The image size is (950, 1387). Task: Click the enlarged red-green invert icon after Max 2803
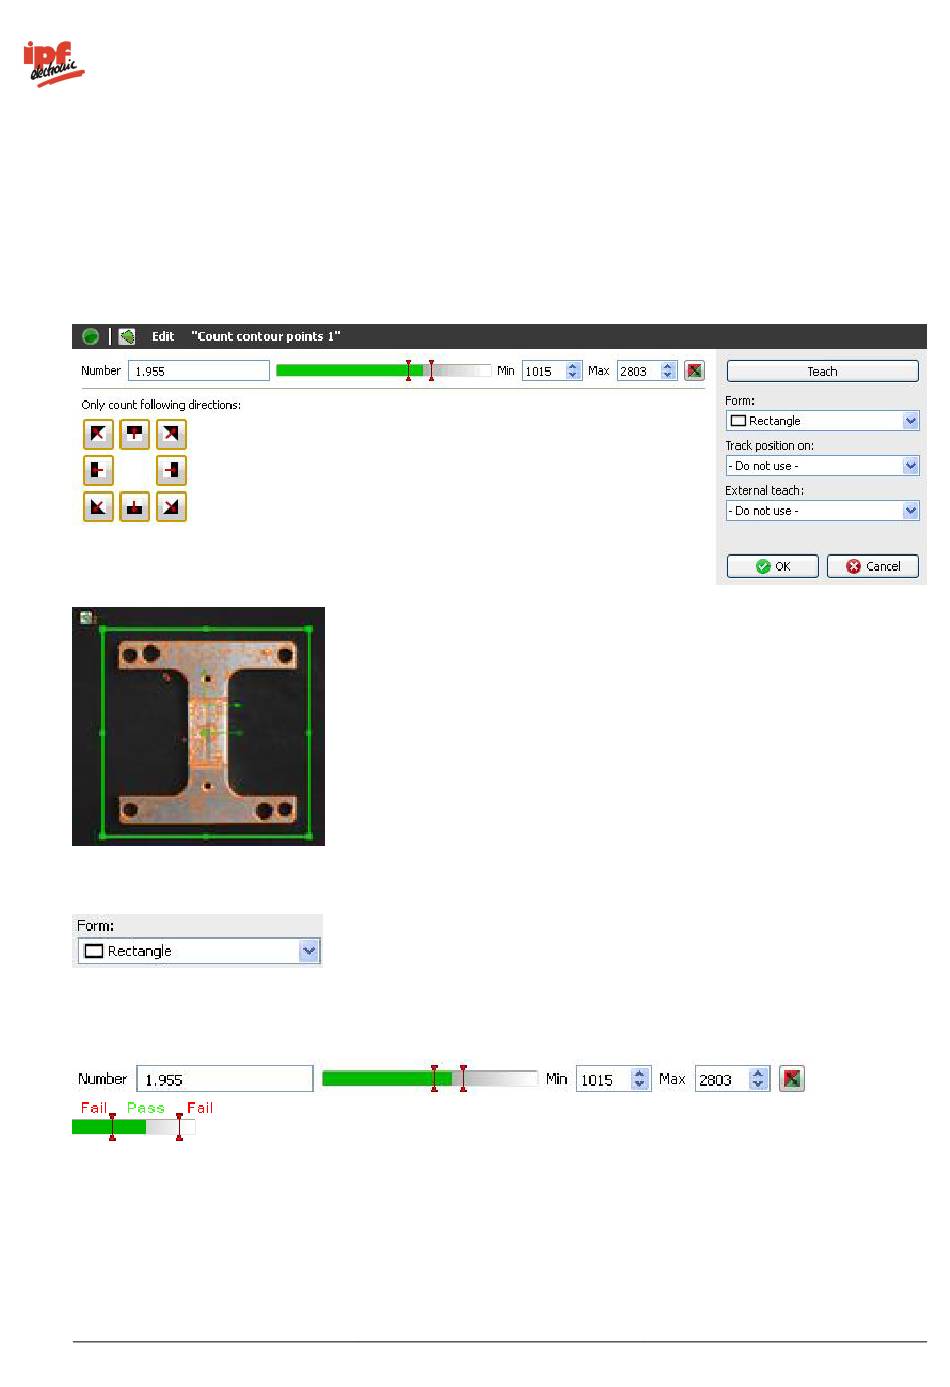pyautogui.click(x=792, y=1079)
